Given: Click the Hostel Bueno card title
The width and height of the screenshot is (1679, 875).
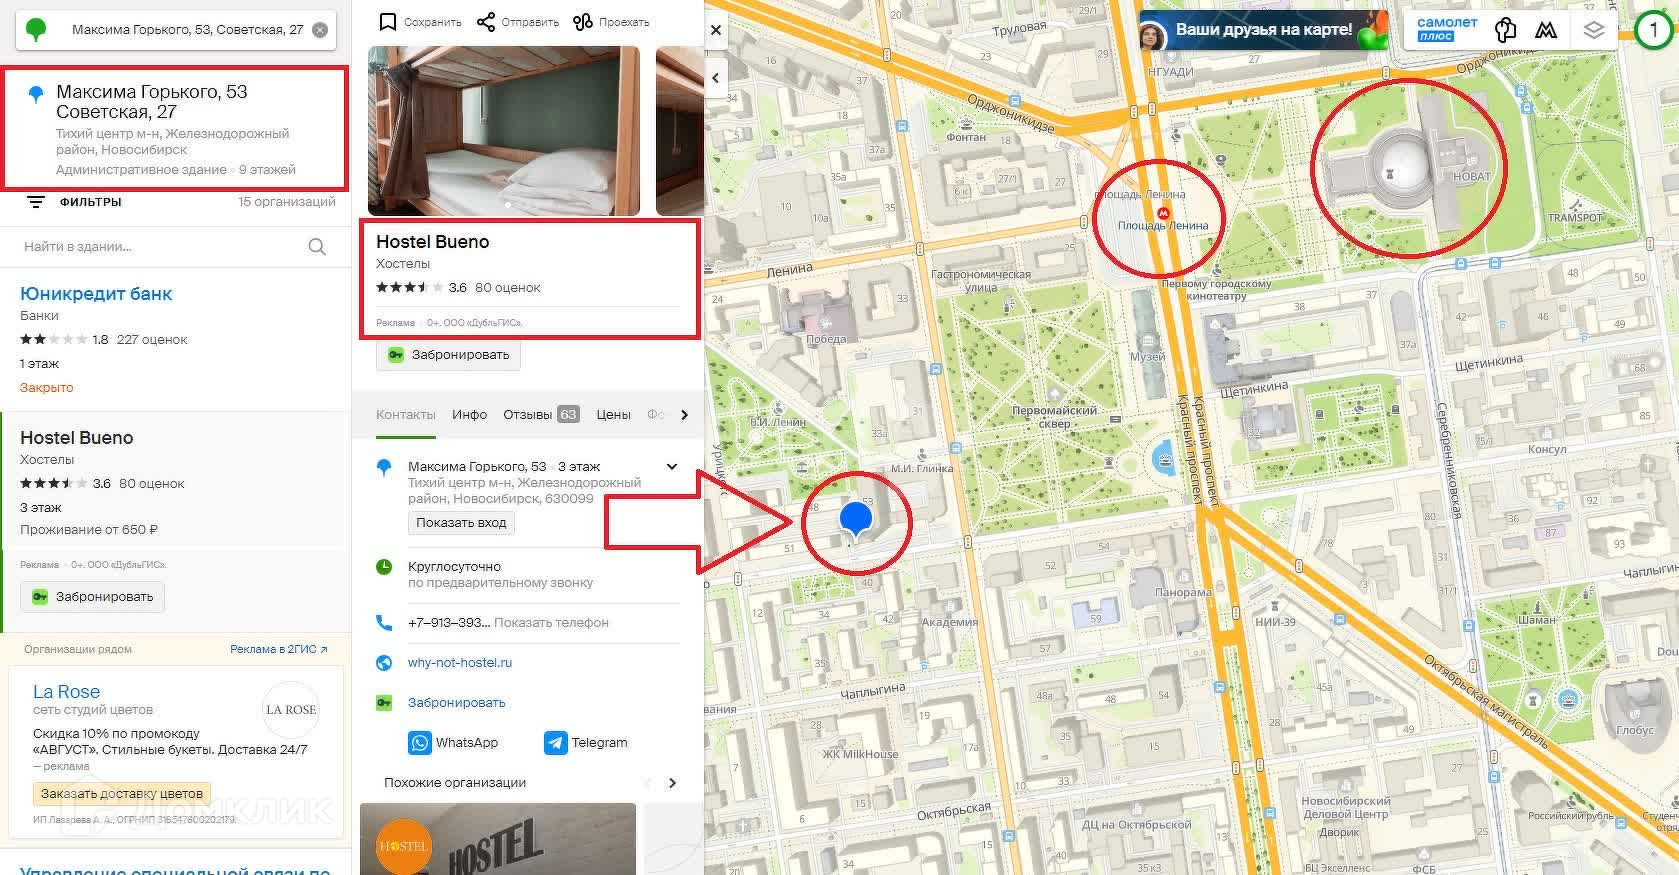Looking at the screenshot, I should point(433,242).
